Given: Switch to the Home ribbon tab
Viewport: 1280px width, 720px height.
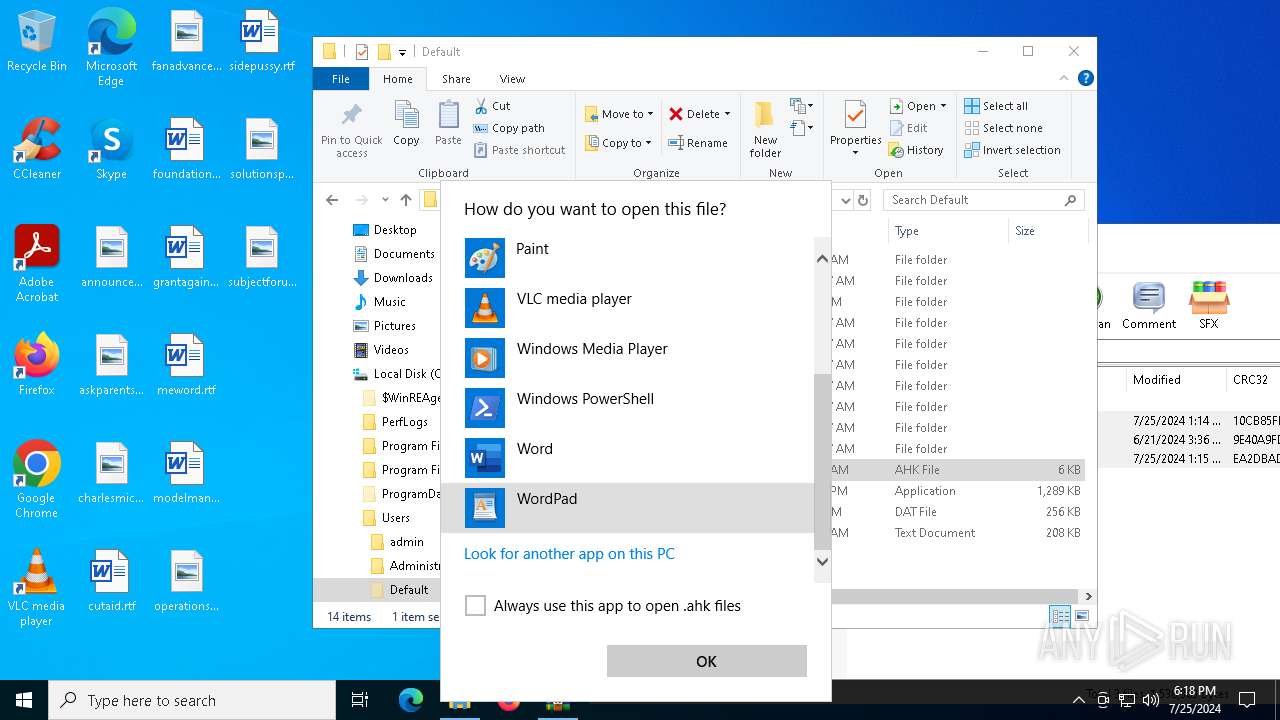Looking at the screenshot, I should pos(397,79).
